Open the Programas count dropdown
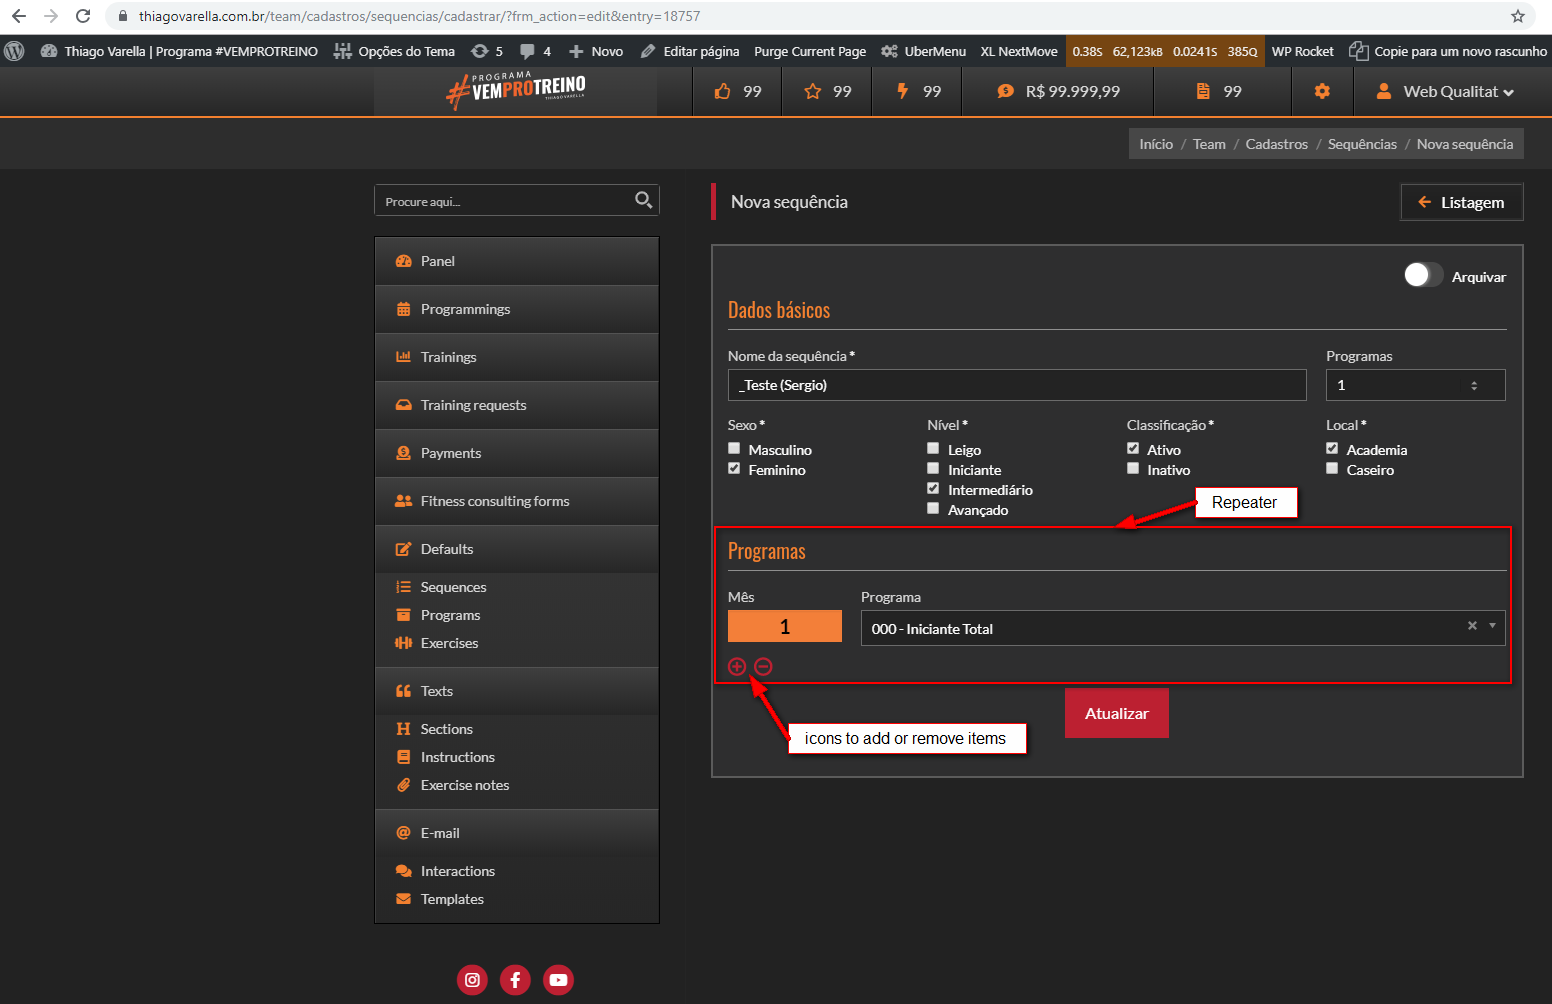 [1414, 385]
